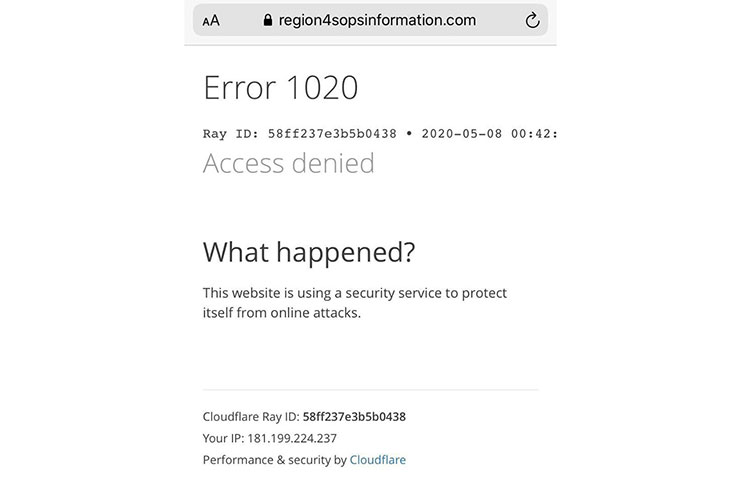741x486 pixels.
Task: Tap the padlock icon in address bar
Action: [267, 20]
